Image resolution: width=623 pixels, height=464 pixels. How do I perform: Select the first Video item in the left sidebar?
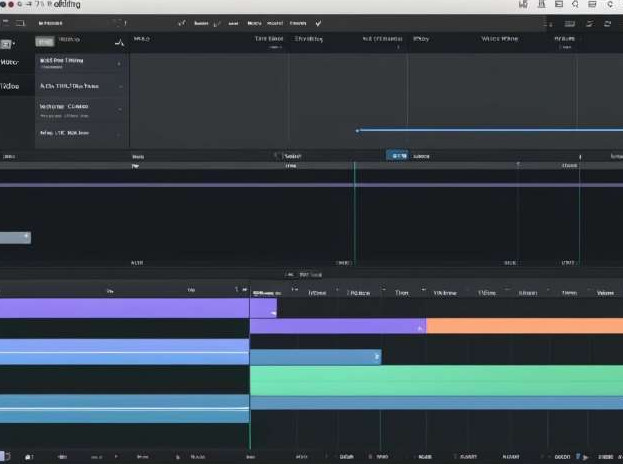coord(10,62)
